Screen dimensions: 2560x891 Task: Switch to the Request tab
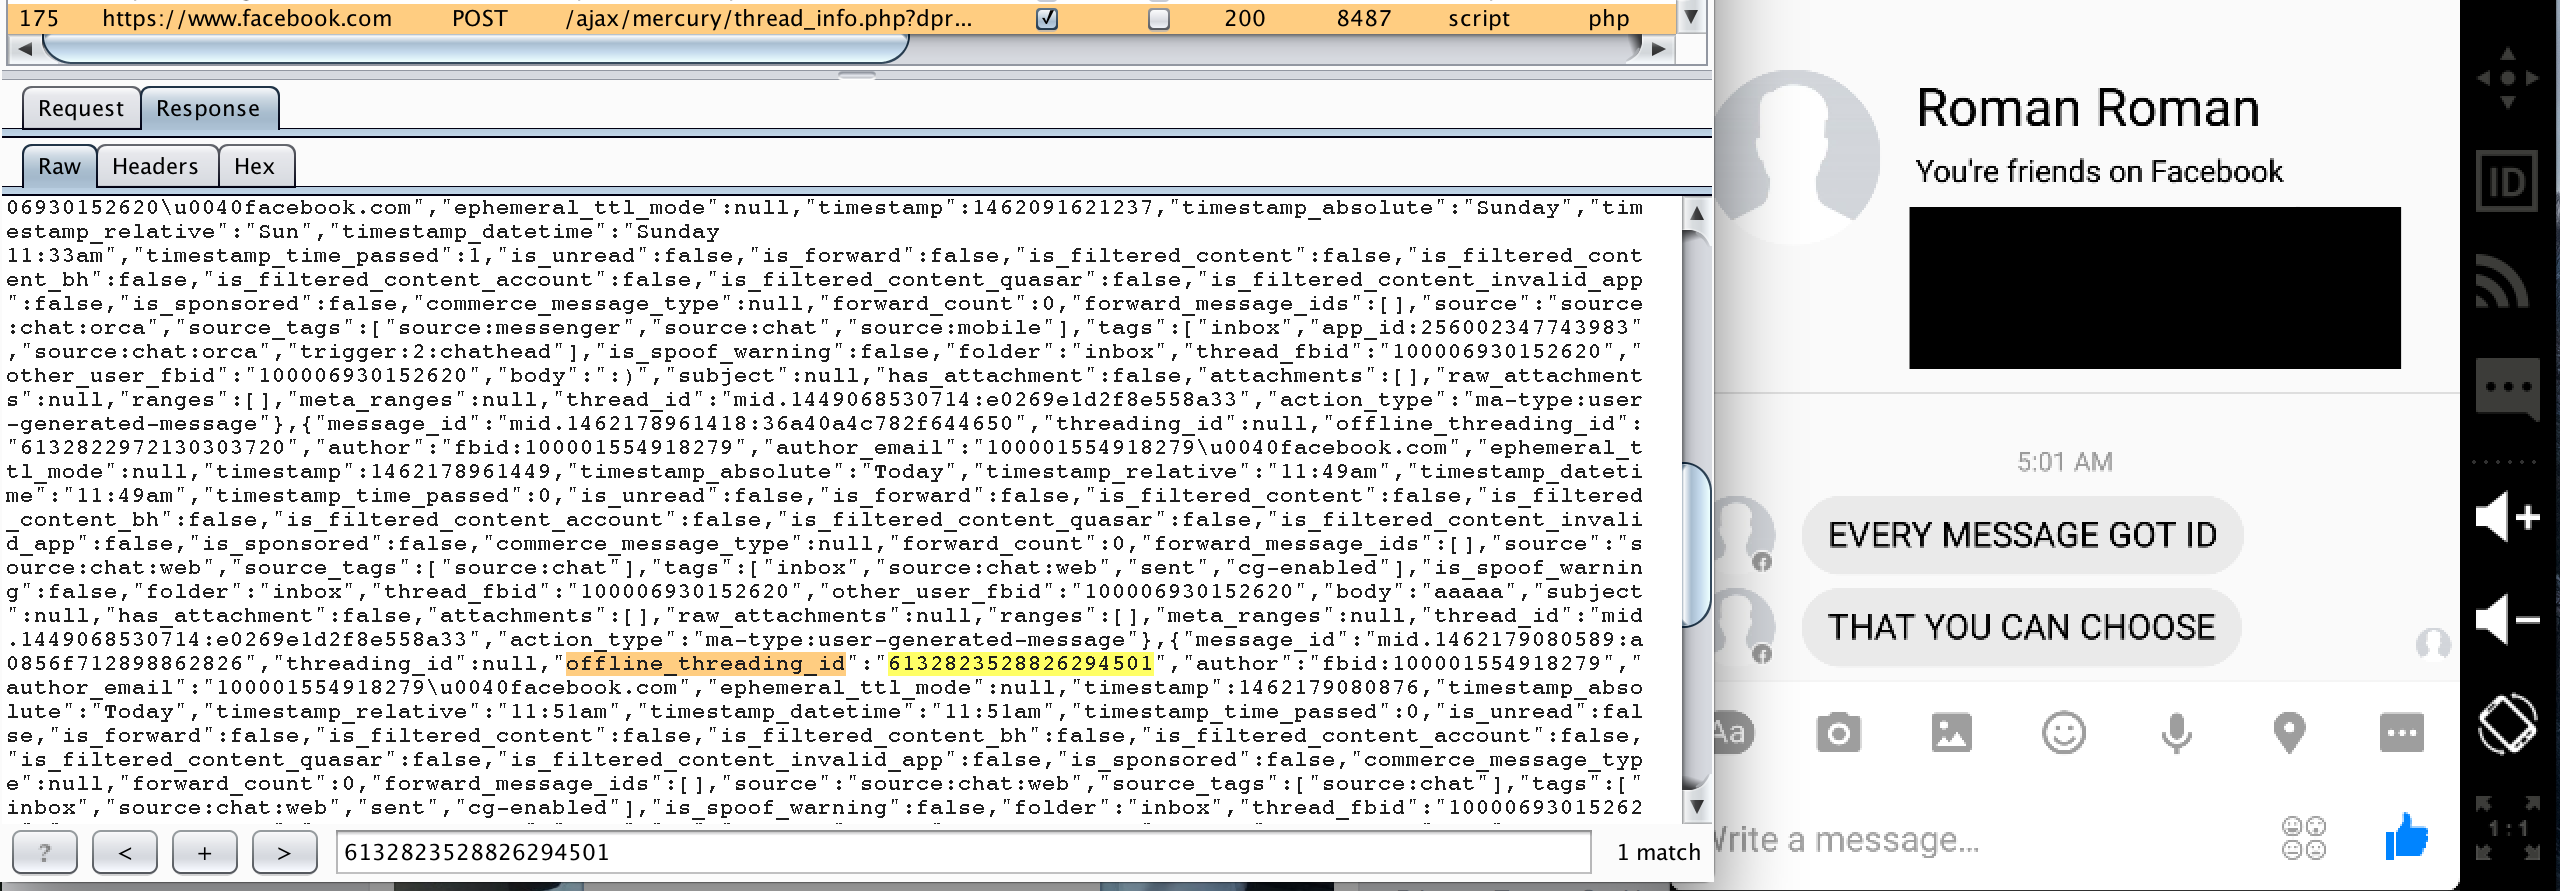click(81, 108)
